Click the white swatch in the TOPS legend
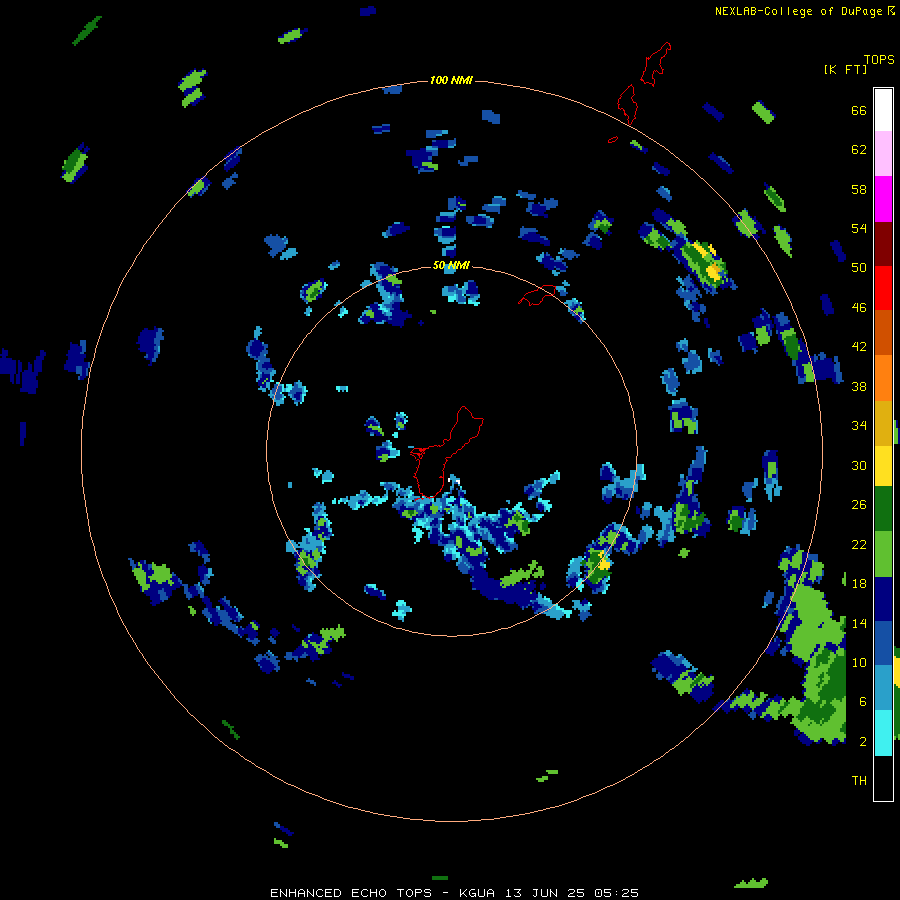This screenshot has height=900, width=900. (883, 110)
